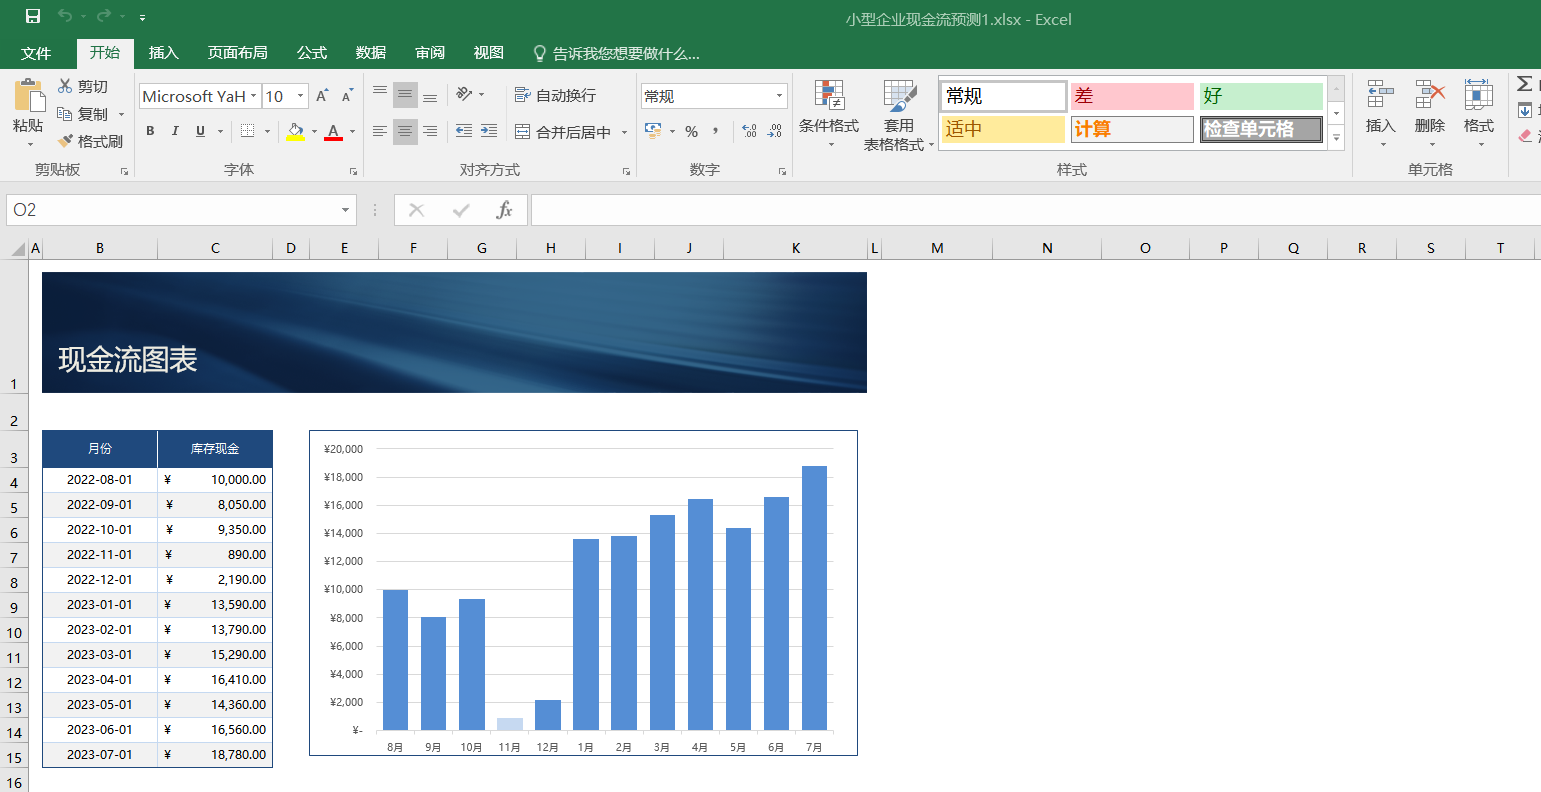The width and height of the screenshot is (1541, 792).
Task: Click the AutoSum sigma icon
Action: tap(1525, 84)
